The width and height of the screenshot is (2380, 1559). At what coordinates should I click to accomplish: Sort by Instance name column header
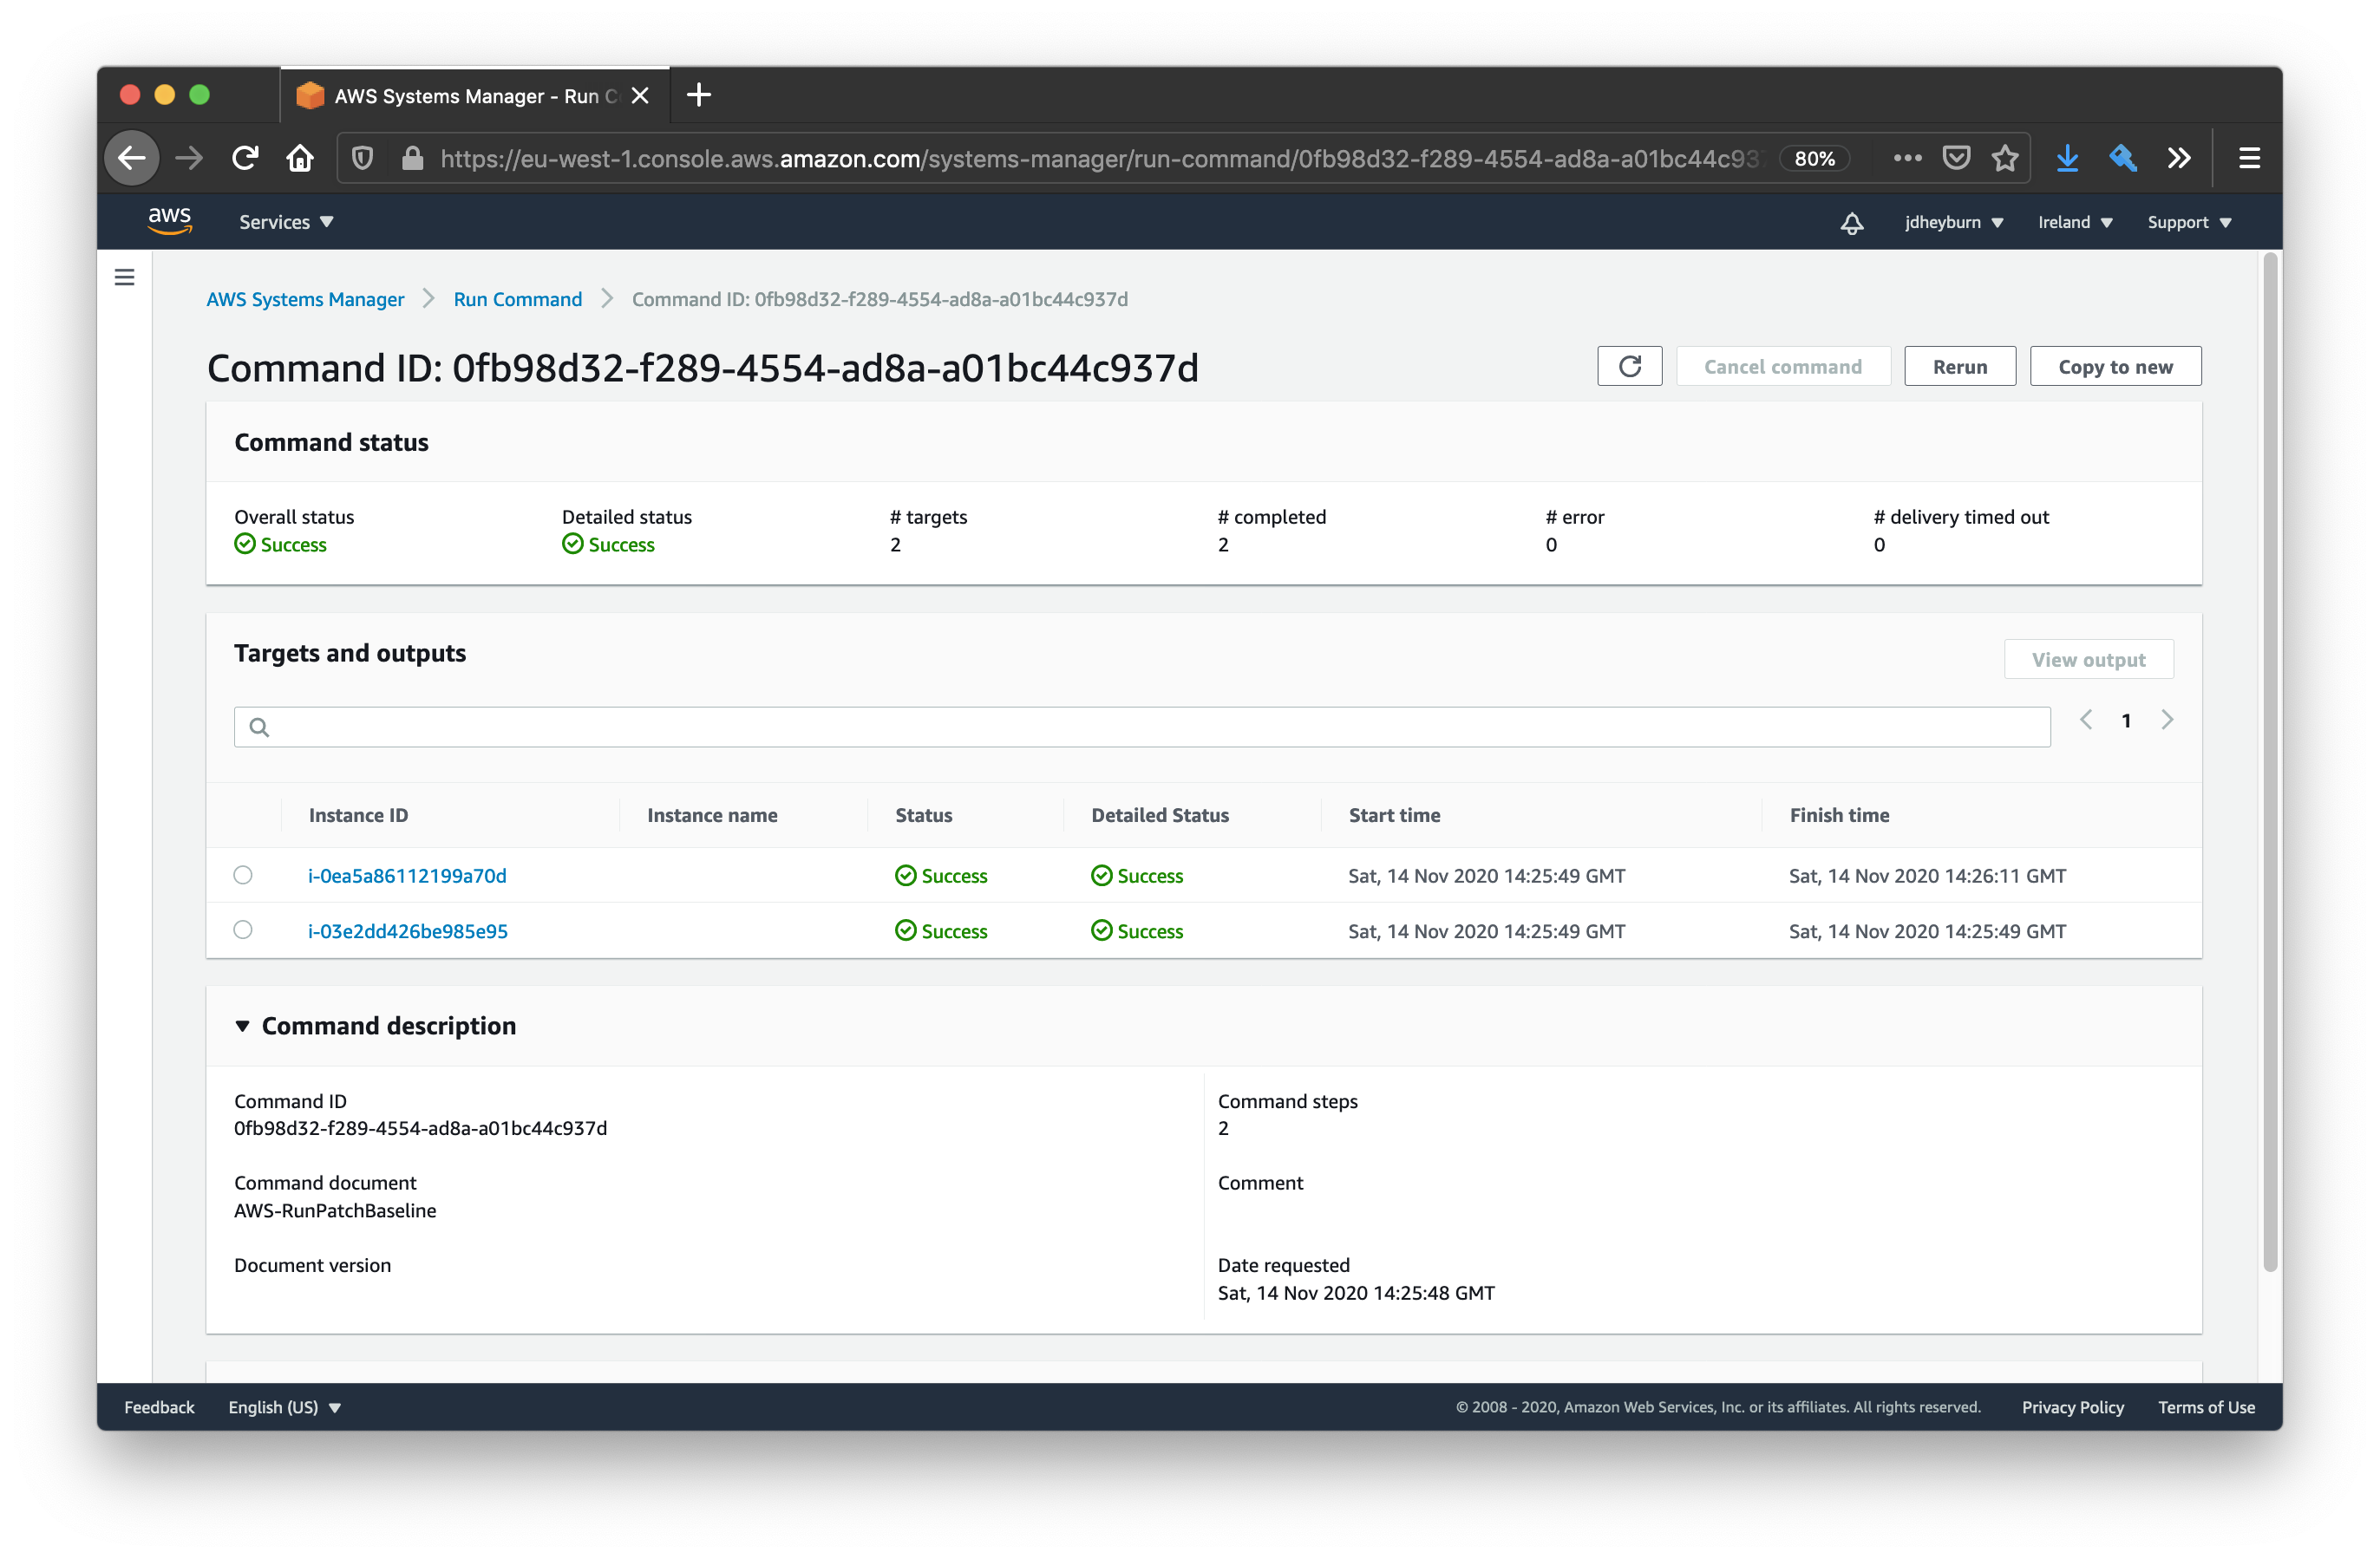[712, 815]
